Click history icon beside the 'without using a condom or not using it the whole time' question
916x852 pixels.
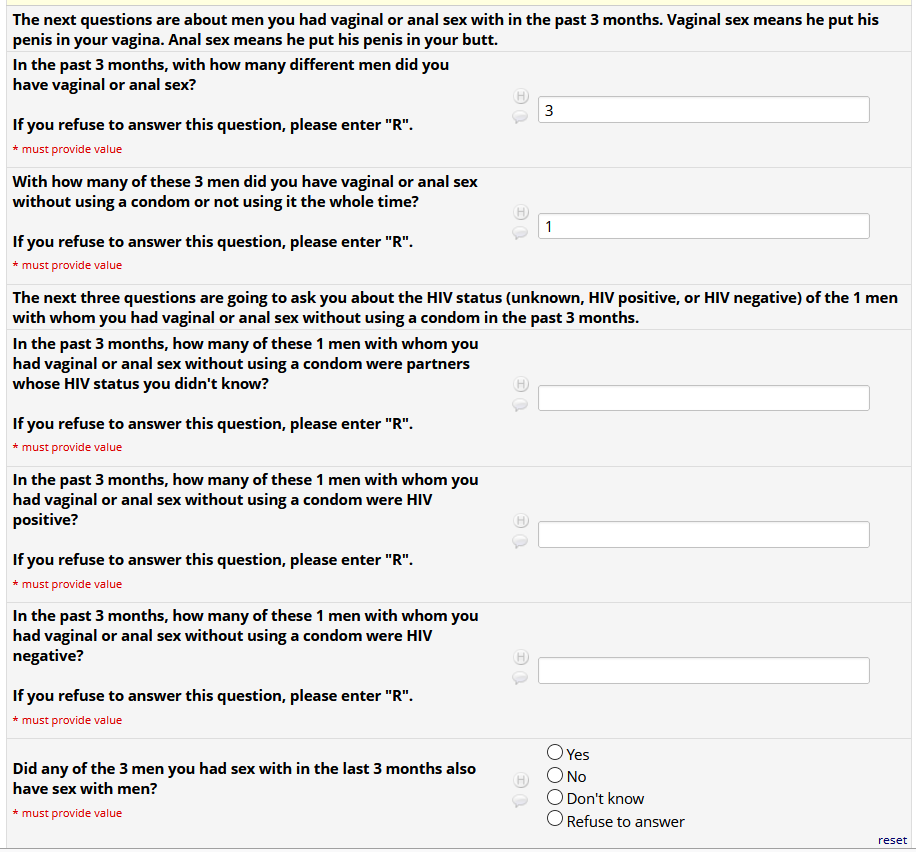(x=520, y=212)
